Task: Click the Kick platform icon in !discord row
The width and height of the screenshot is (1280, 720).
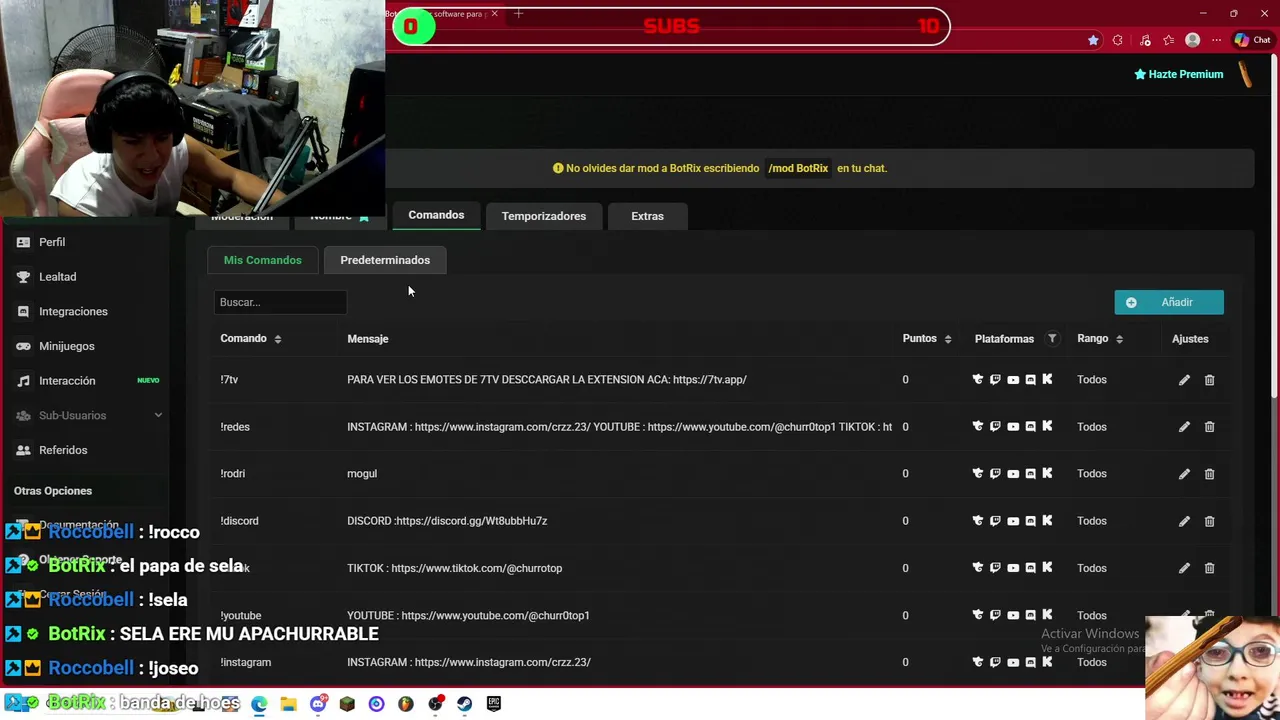Action: (x=1047, y=521)
